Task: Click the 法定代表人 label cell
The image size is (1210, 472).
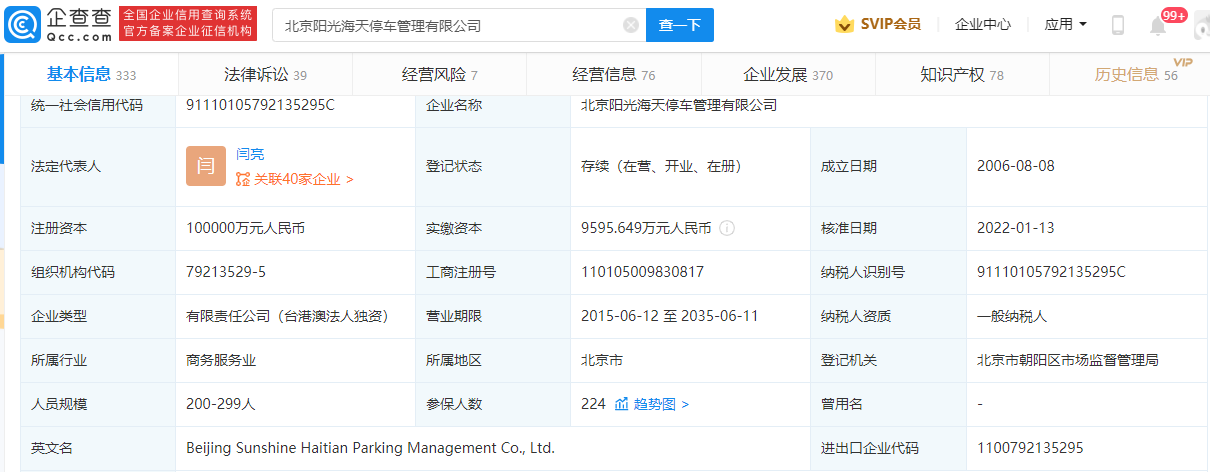Action: 98,166
